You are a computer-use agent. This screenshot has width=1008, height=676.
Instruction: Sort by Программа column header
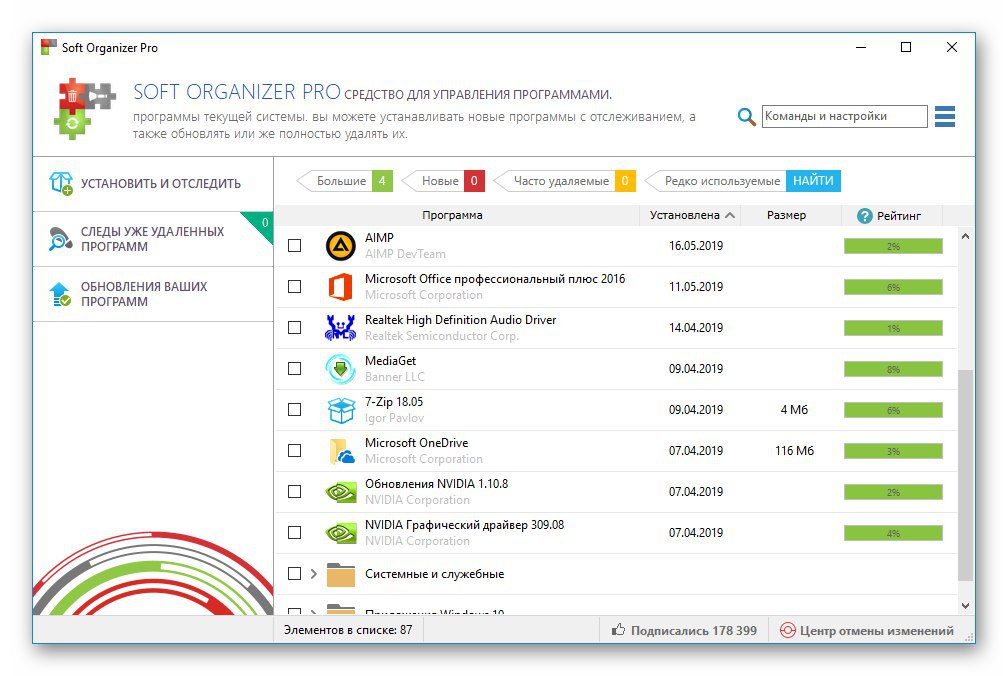click(x=452, y=215)
